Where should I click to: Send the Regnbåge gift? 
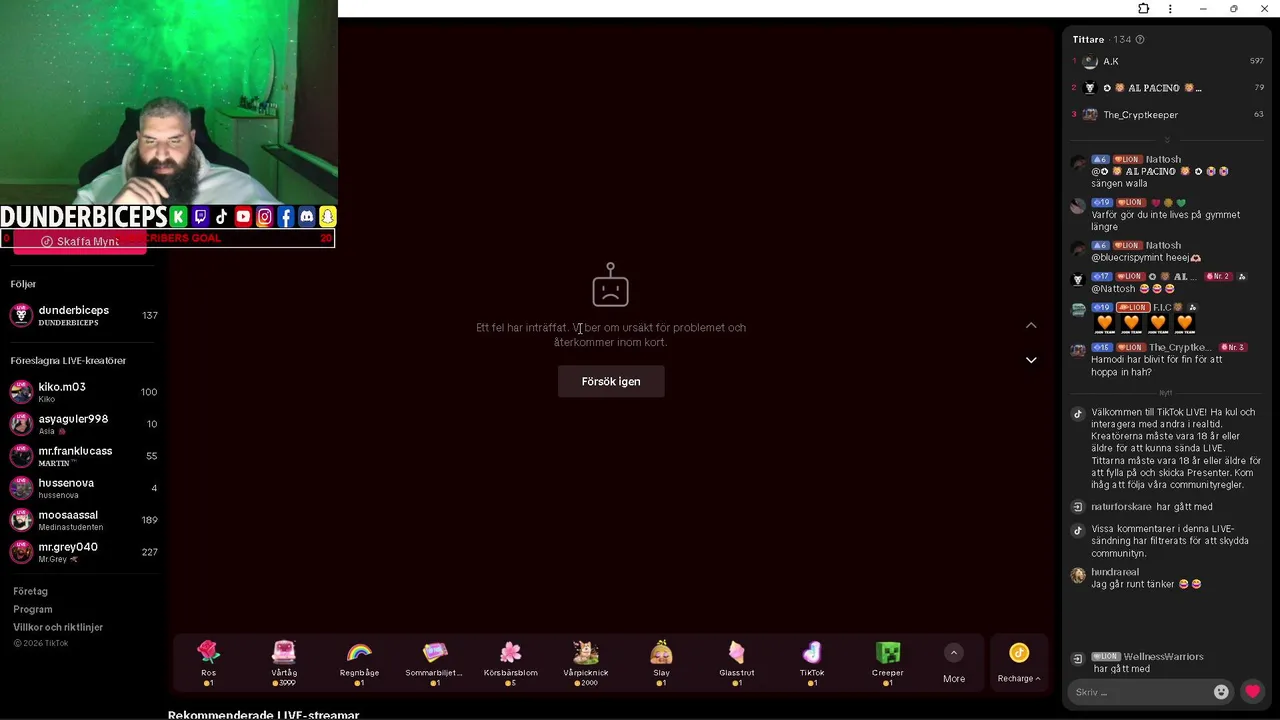click(x=359, y=662)
